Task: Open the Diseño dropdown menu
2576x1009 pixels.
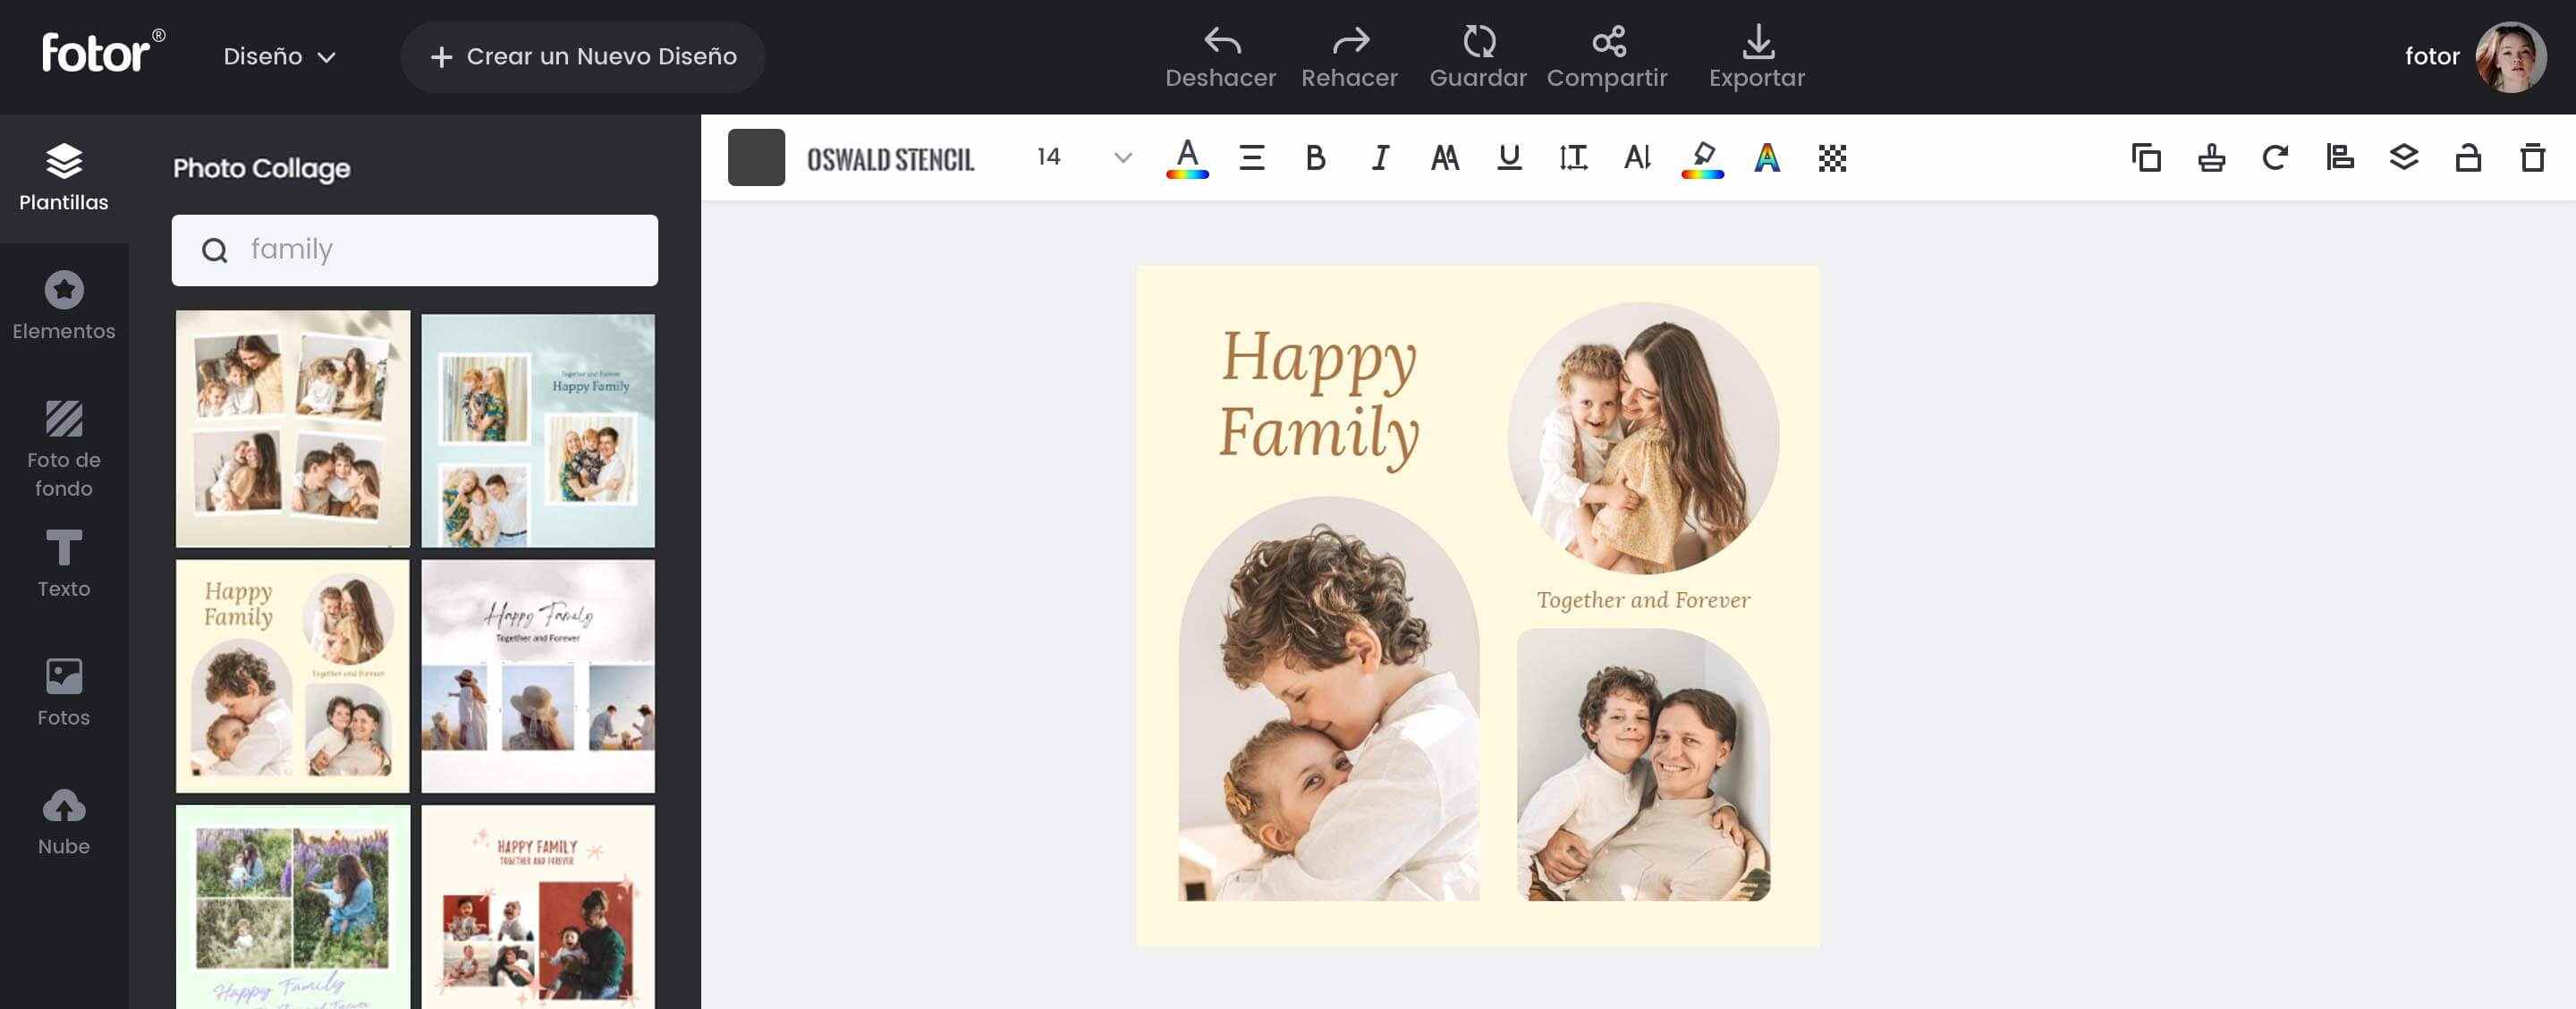Action: point(279,57)
